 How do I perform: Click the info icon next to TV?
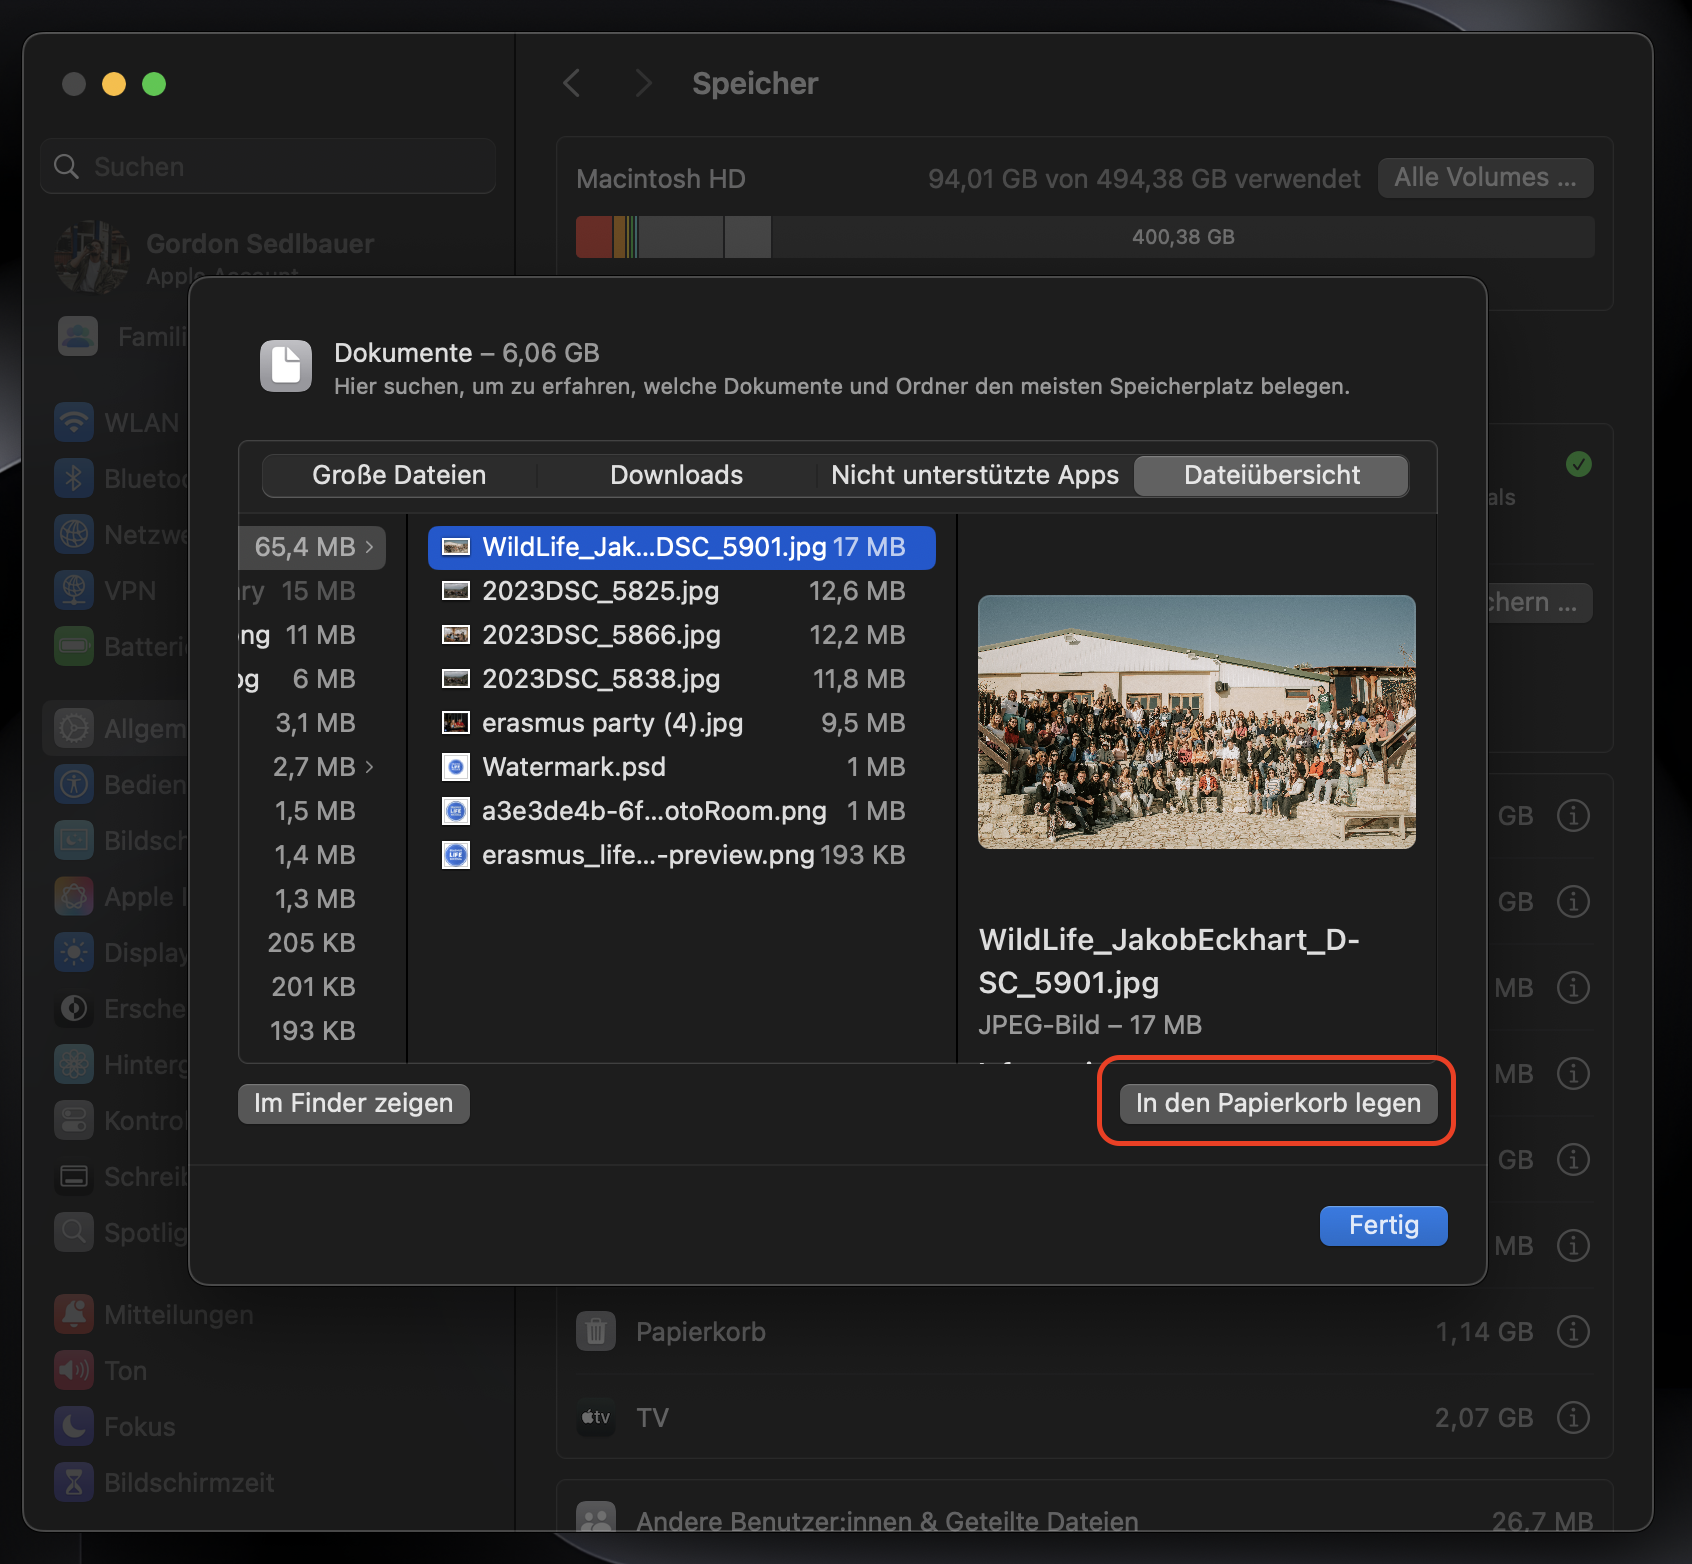1572,1417
